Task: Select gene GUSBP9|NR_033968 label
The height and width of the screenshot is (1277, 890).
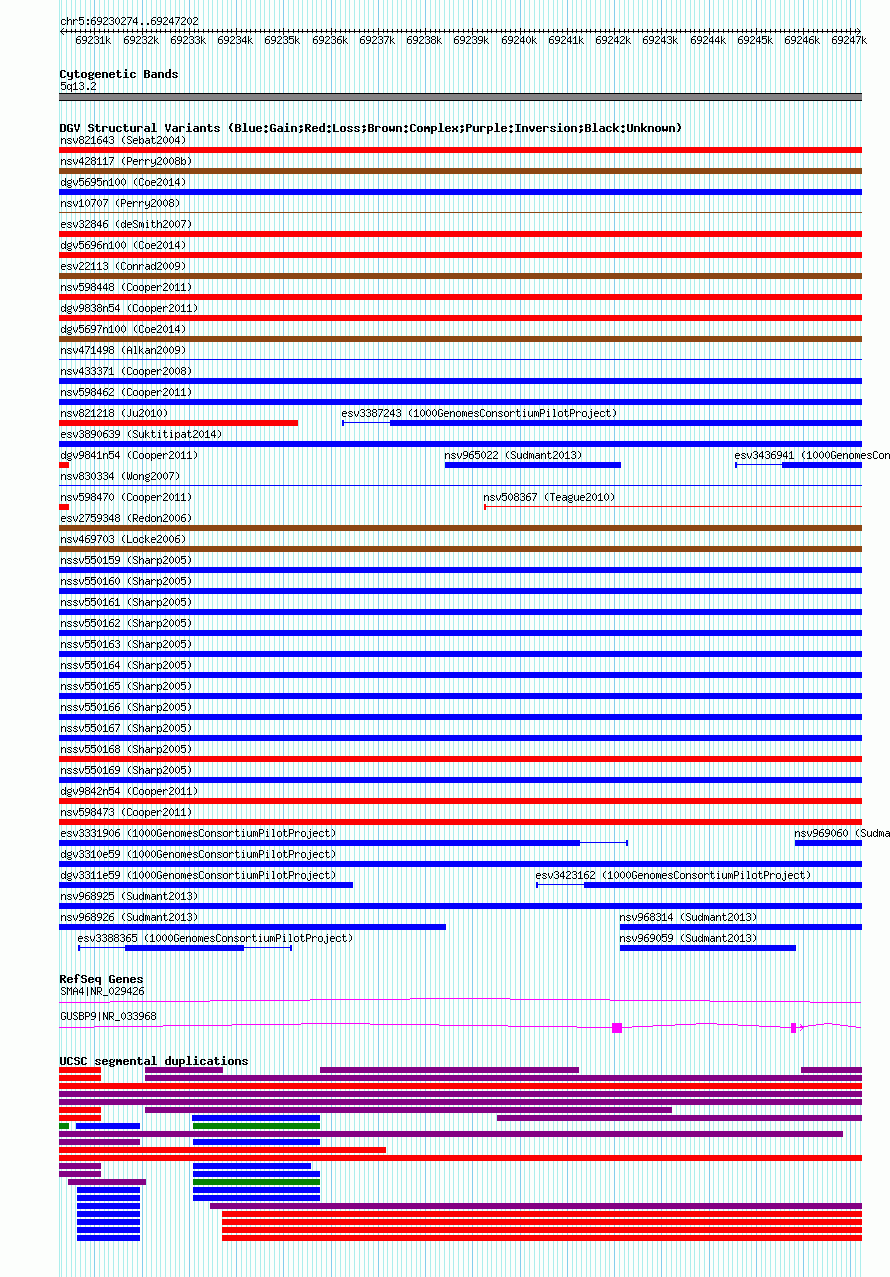Action: point(108,1016)
